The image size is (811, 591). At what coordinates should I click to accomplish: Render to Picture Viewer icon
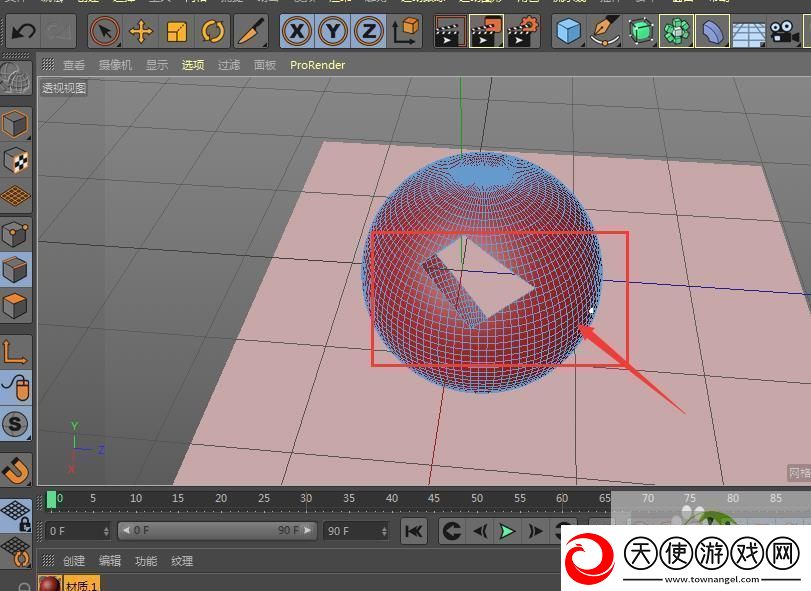(486, 32)
